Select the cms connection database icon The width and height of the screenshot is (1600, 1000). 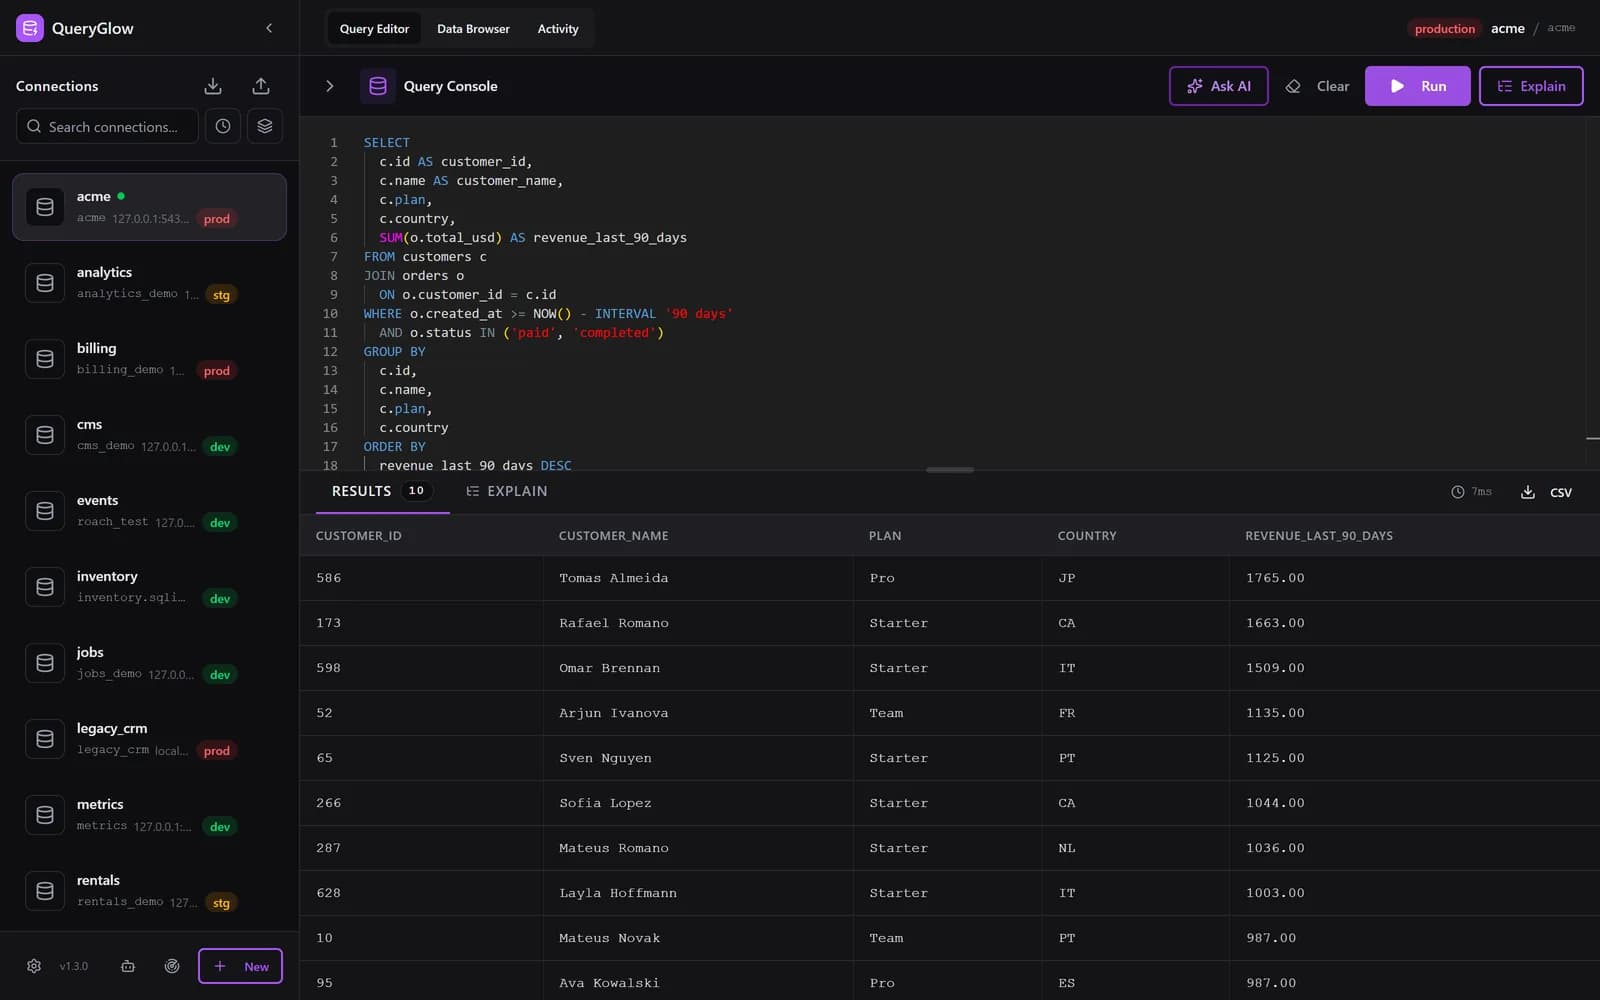tap(45, 435)
